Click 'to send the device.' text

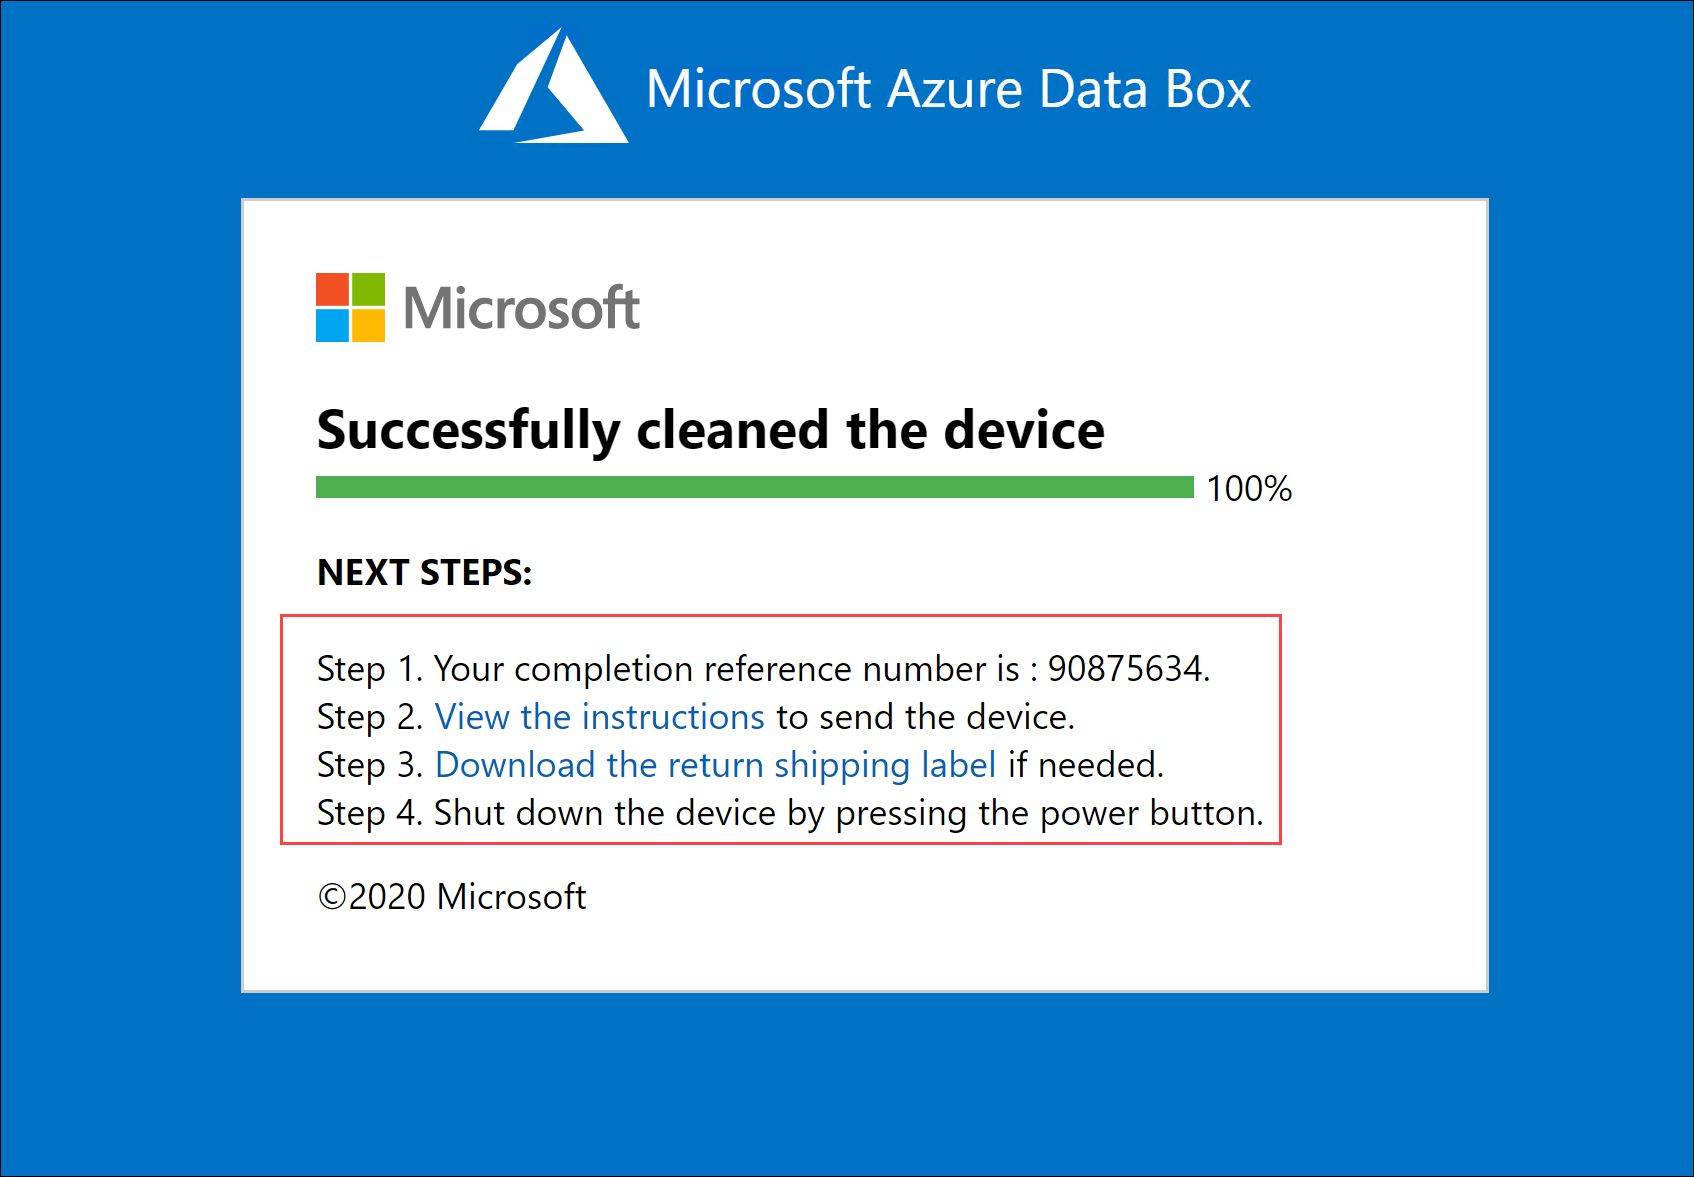coord(926,717)
